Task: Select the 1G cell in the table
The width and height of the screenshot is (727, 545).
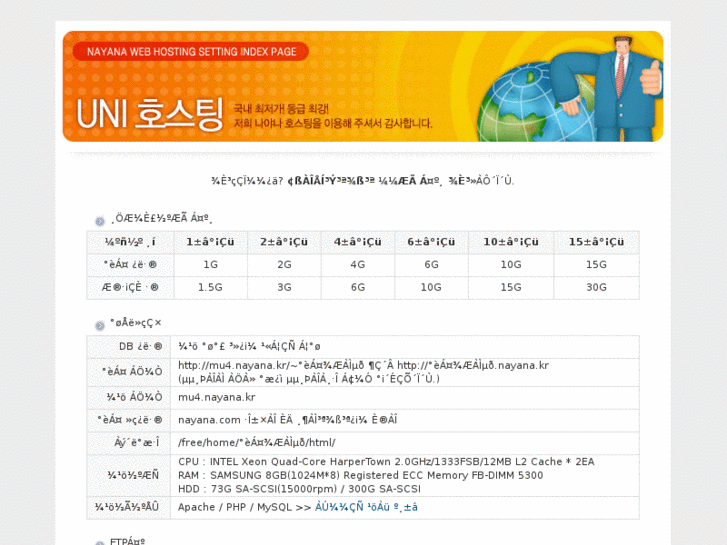Action: click(x=210, y=264)
